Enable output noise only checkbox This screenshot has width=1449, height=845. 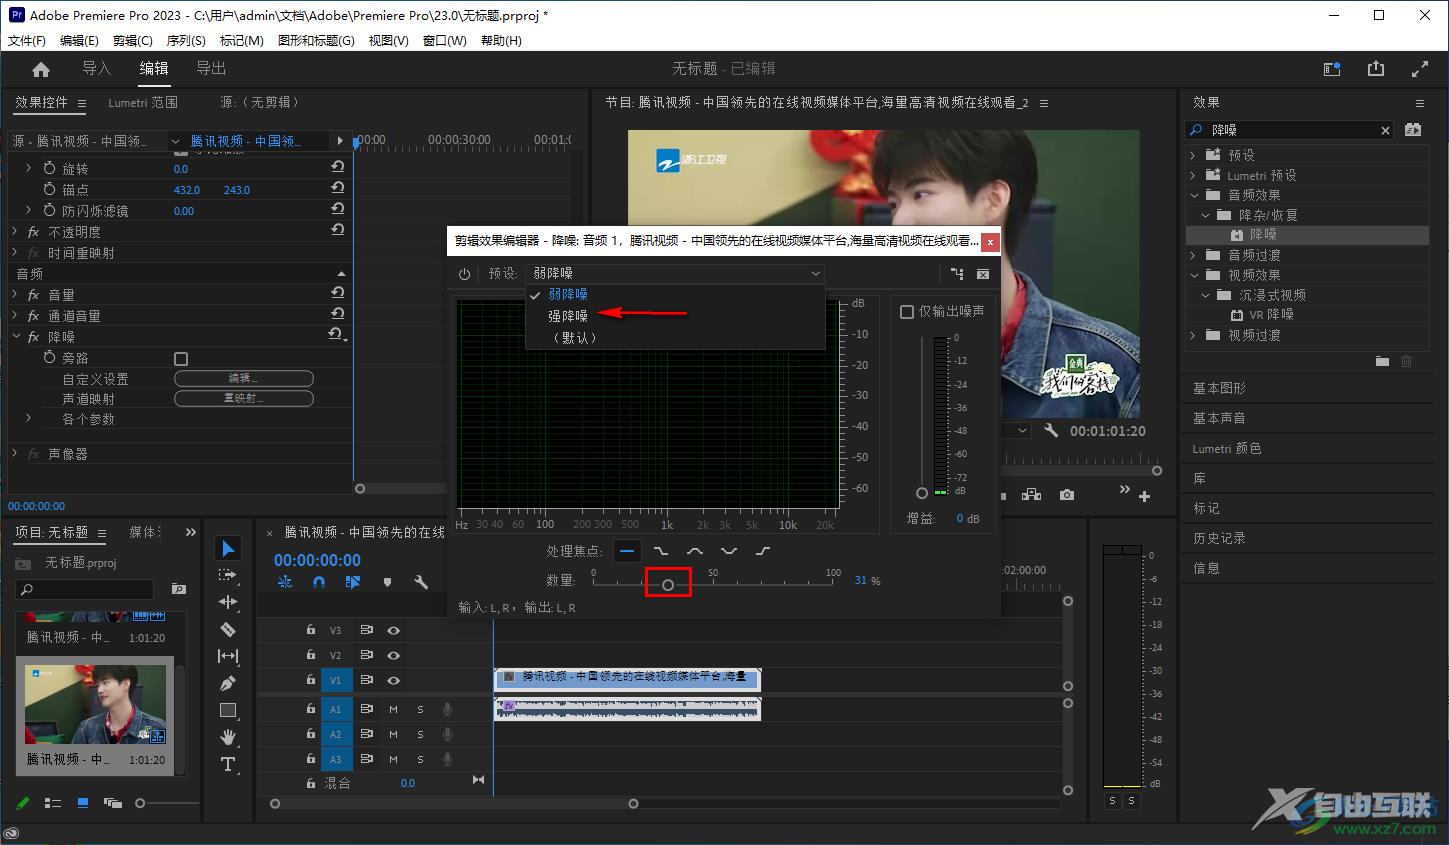[x=907, y=312]
